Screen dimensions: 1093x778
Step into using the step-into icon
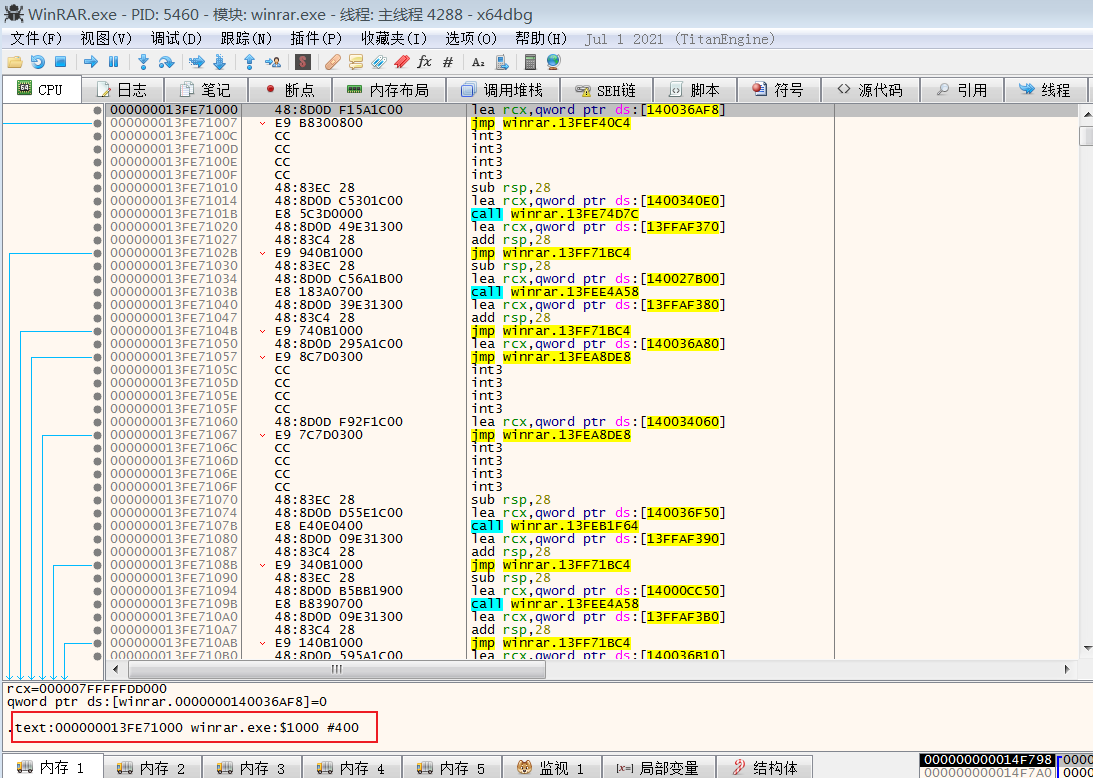144,61
